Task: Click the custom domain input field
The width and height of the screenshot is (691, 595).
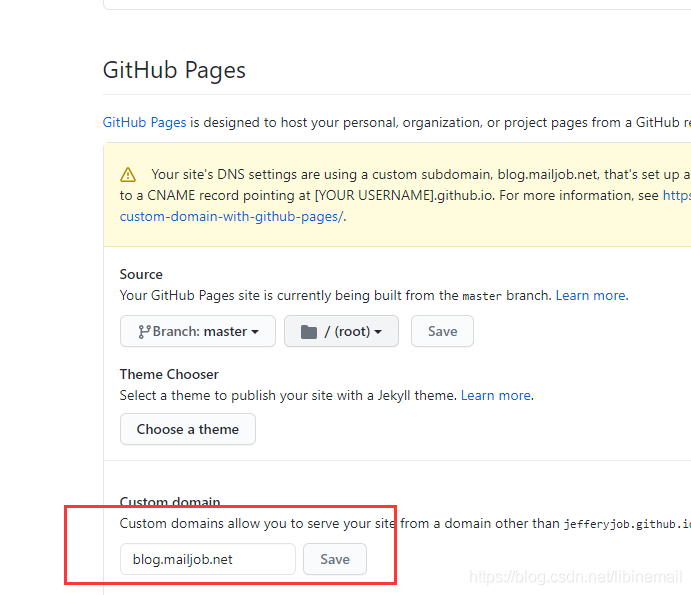Action: pos(208,559)
